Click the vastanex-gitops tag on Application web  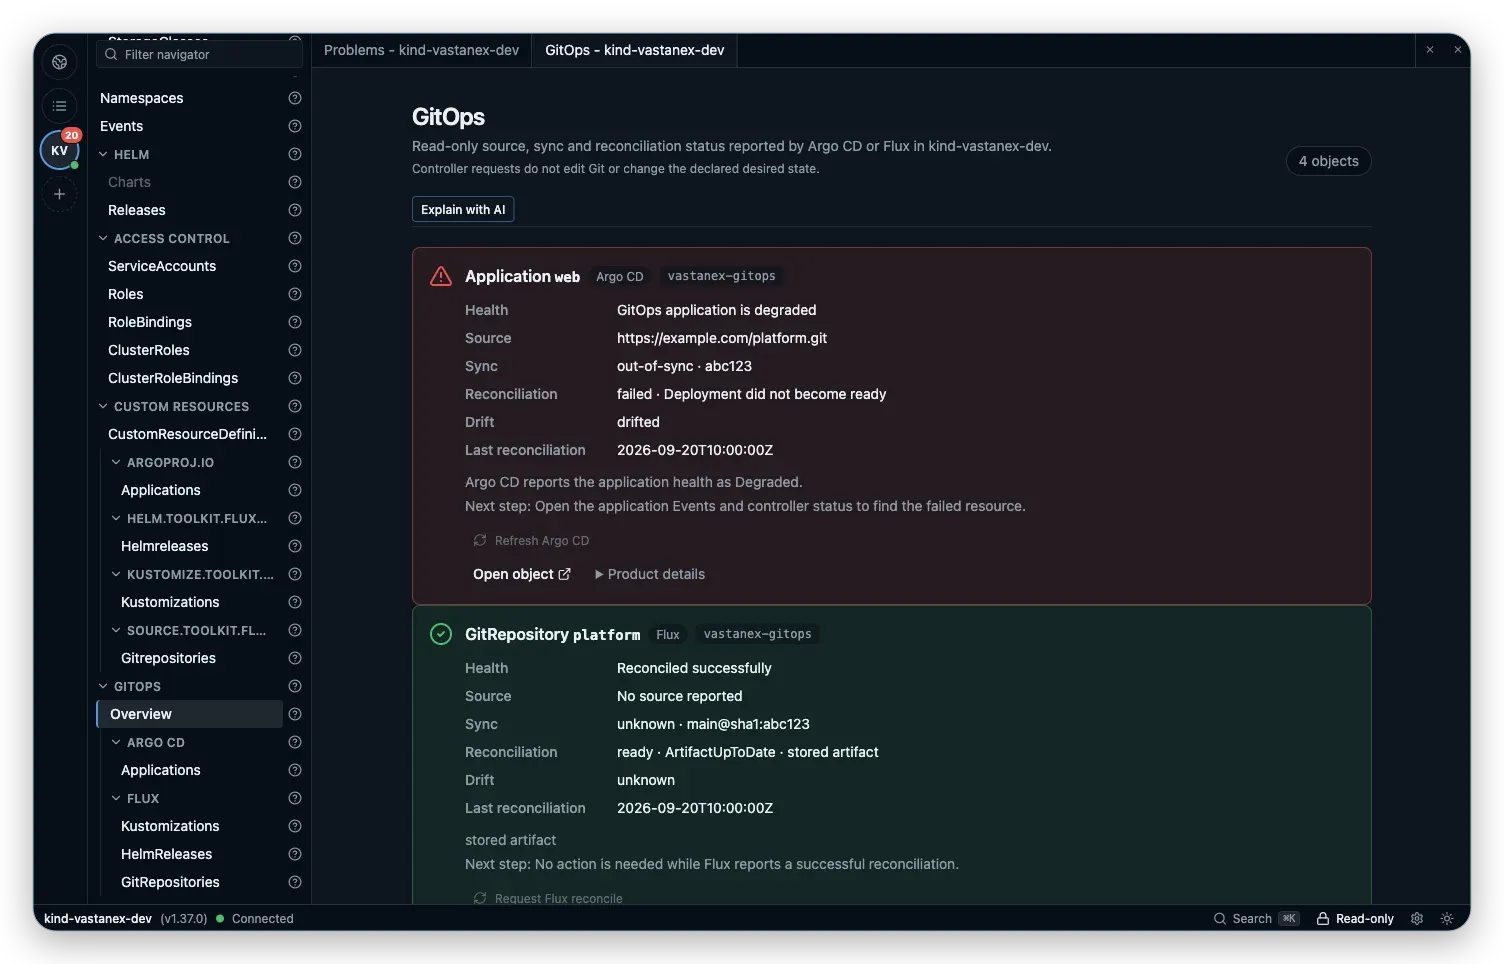pos(721,276)
